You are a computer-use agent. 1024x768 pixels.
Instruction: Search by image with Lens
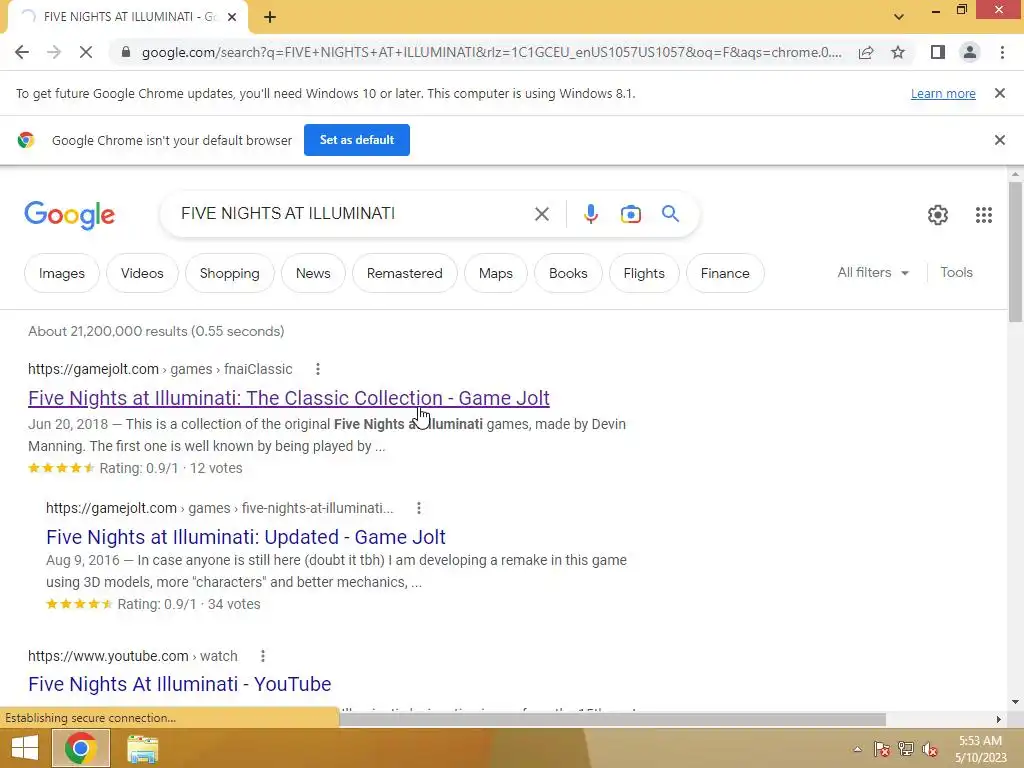click(631, 214)
